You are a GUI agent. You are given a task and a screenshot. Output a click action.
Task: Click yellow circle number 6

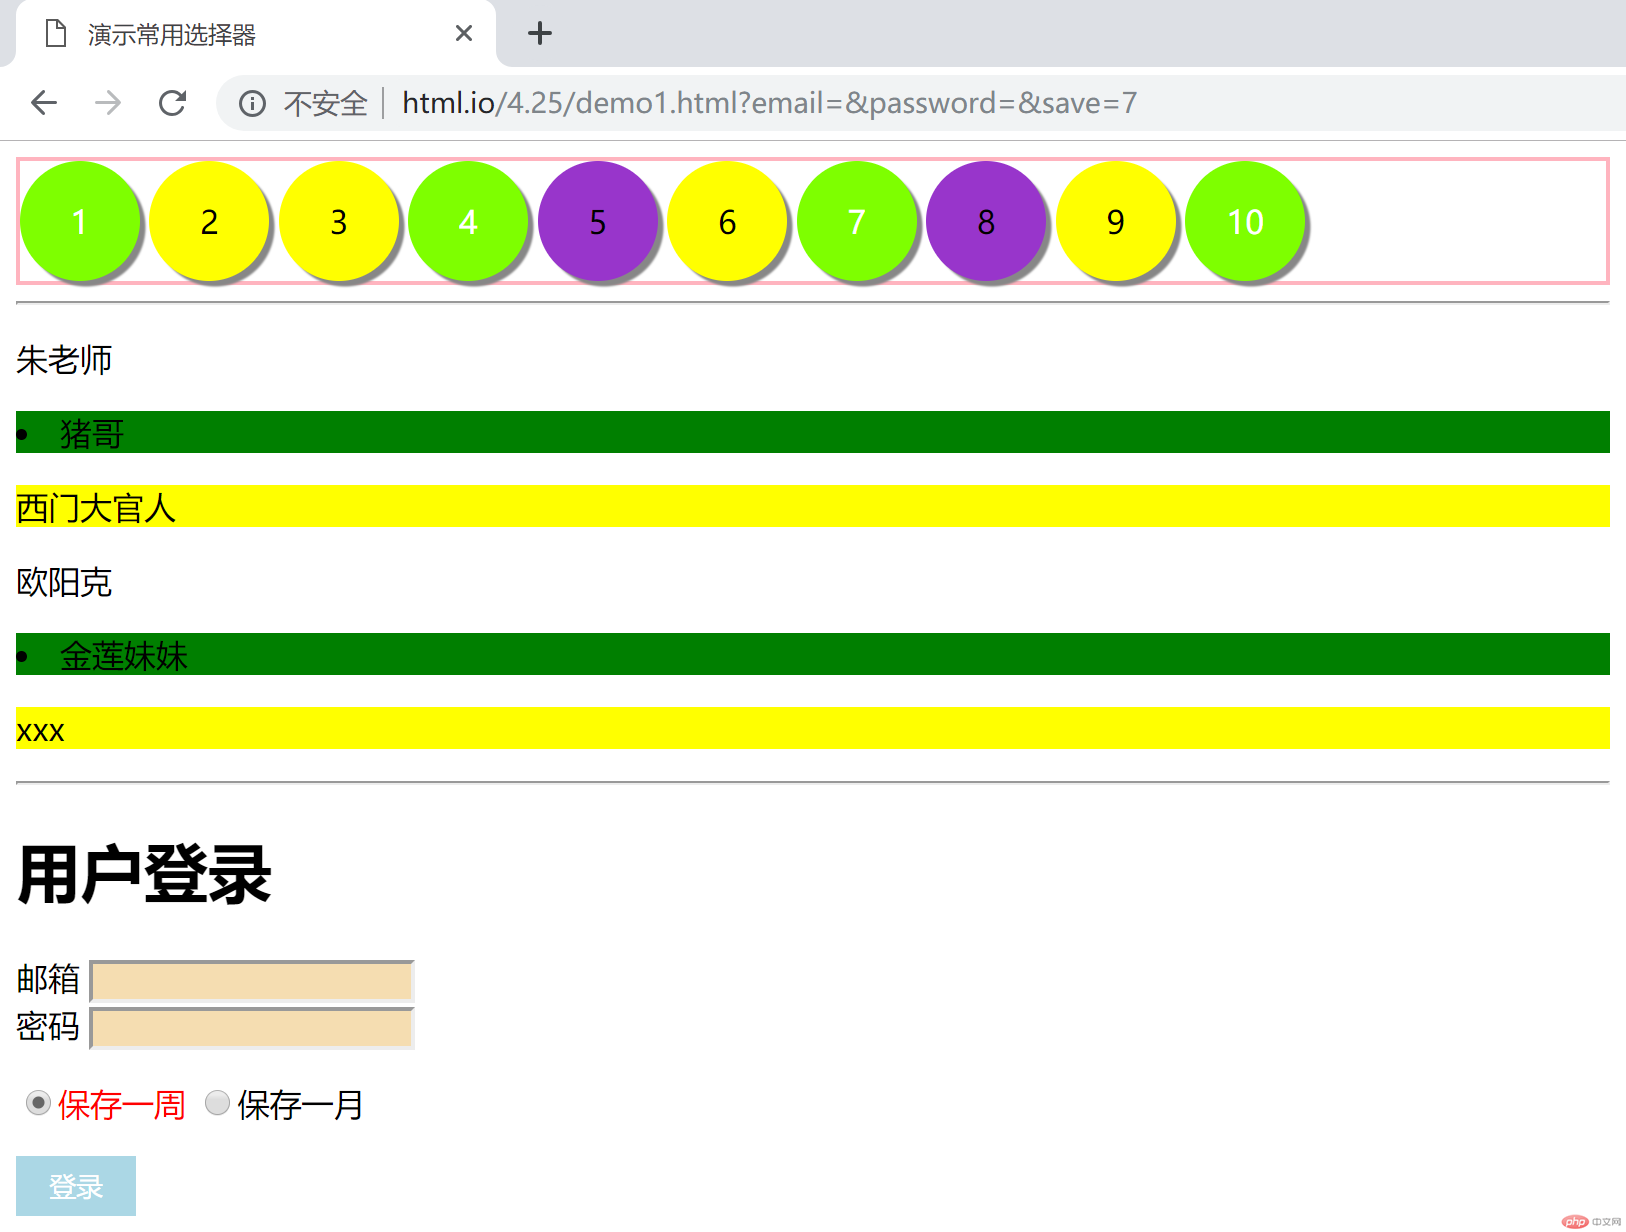(727, 221)
